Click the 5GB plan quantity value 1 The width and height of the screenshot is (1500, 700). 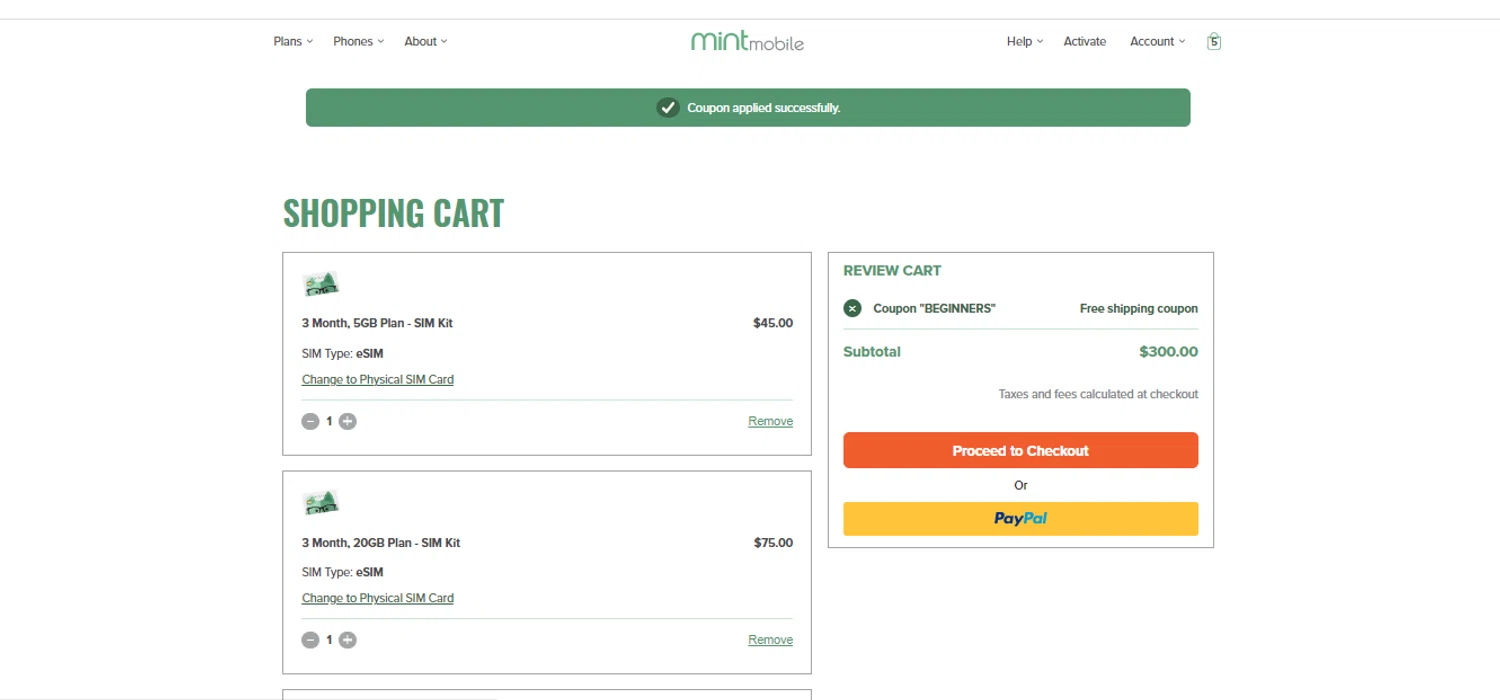329,421
